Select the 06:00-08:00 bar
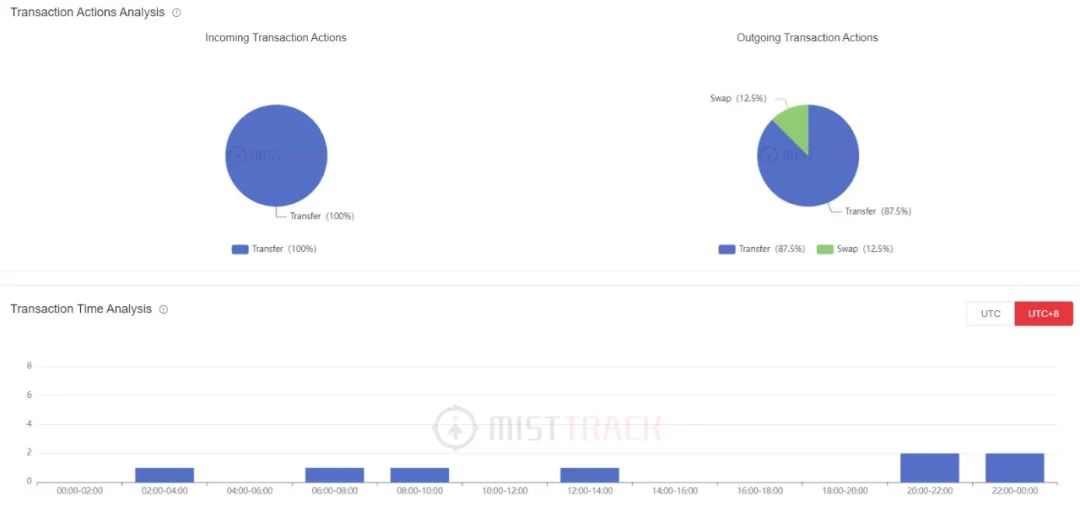The width and height of the screenshot is (1080, 516). [335, 475]
